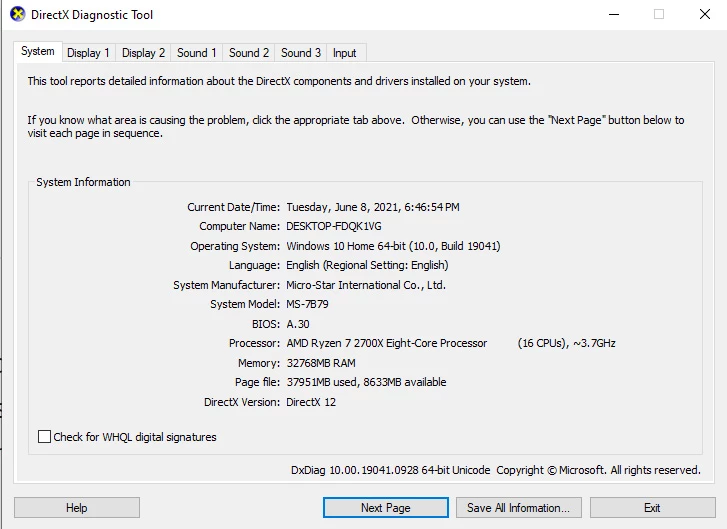
Task: Click the 'Language:' label
Action: (x=255, y=265)
